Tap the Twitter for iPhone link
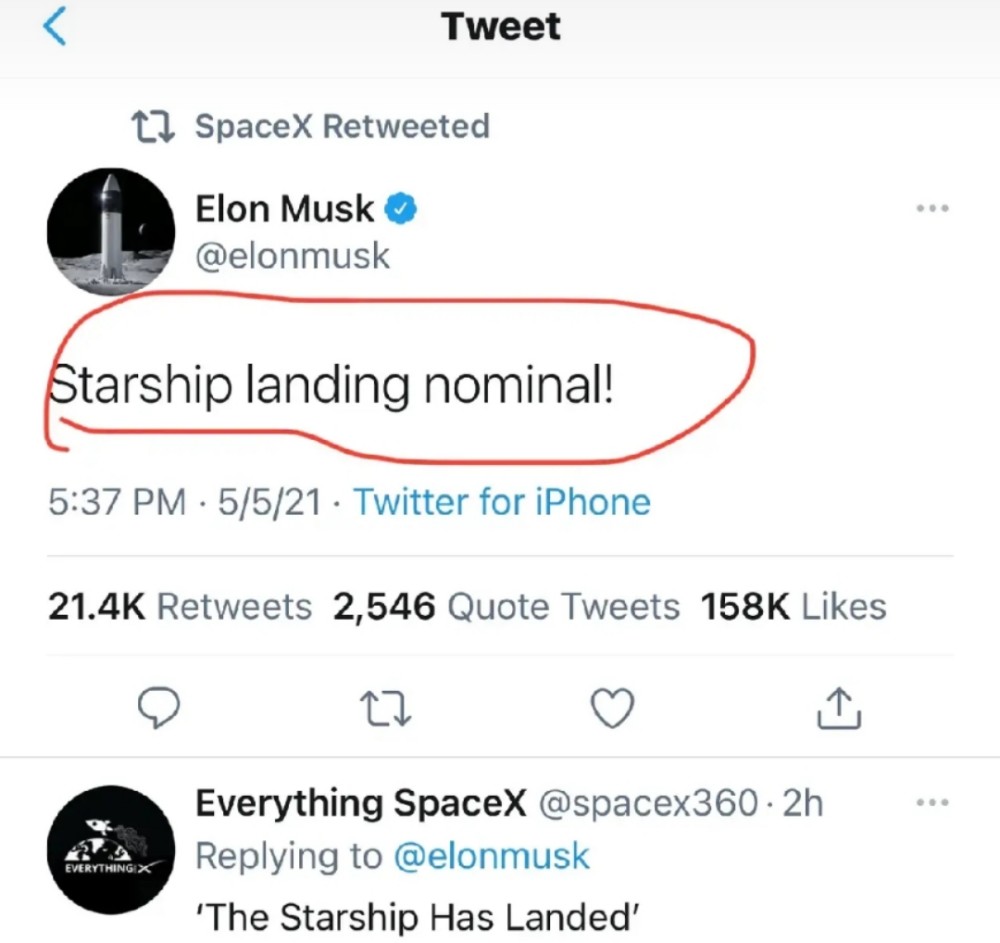The image size is (1000, 943). click(x=502, y=502)
